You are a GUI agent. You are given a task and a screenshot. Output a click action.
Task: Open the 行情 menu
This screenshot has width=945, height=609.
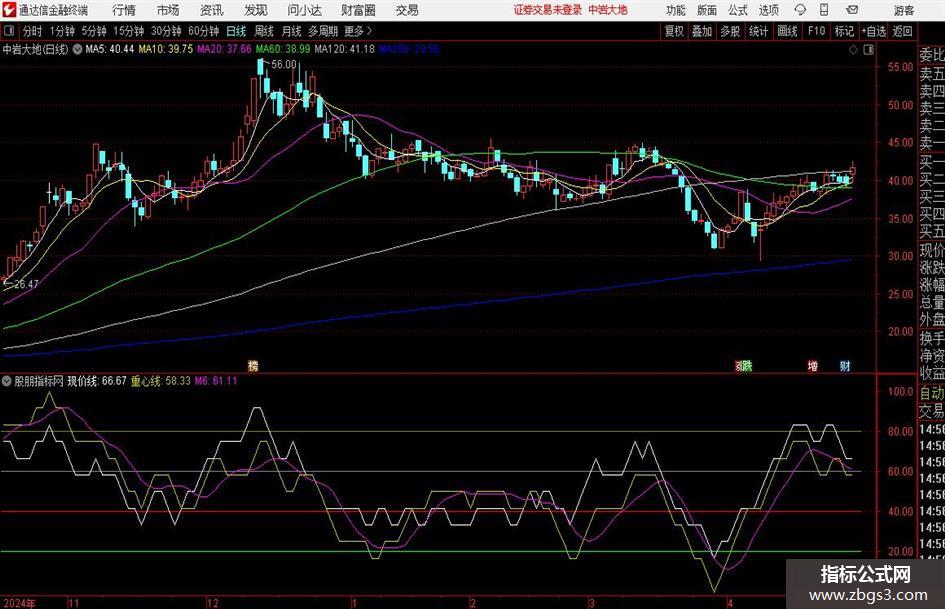tap(124, 10)
